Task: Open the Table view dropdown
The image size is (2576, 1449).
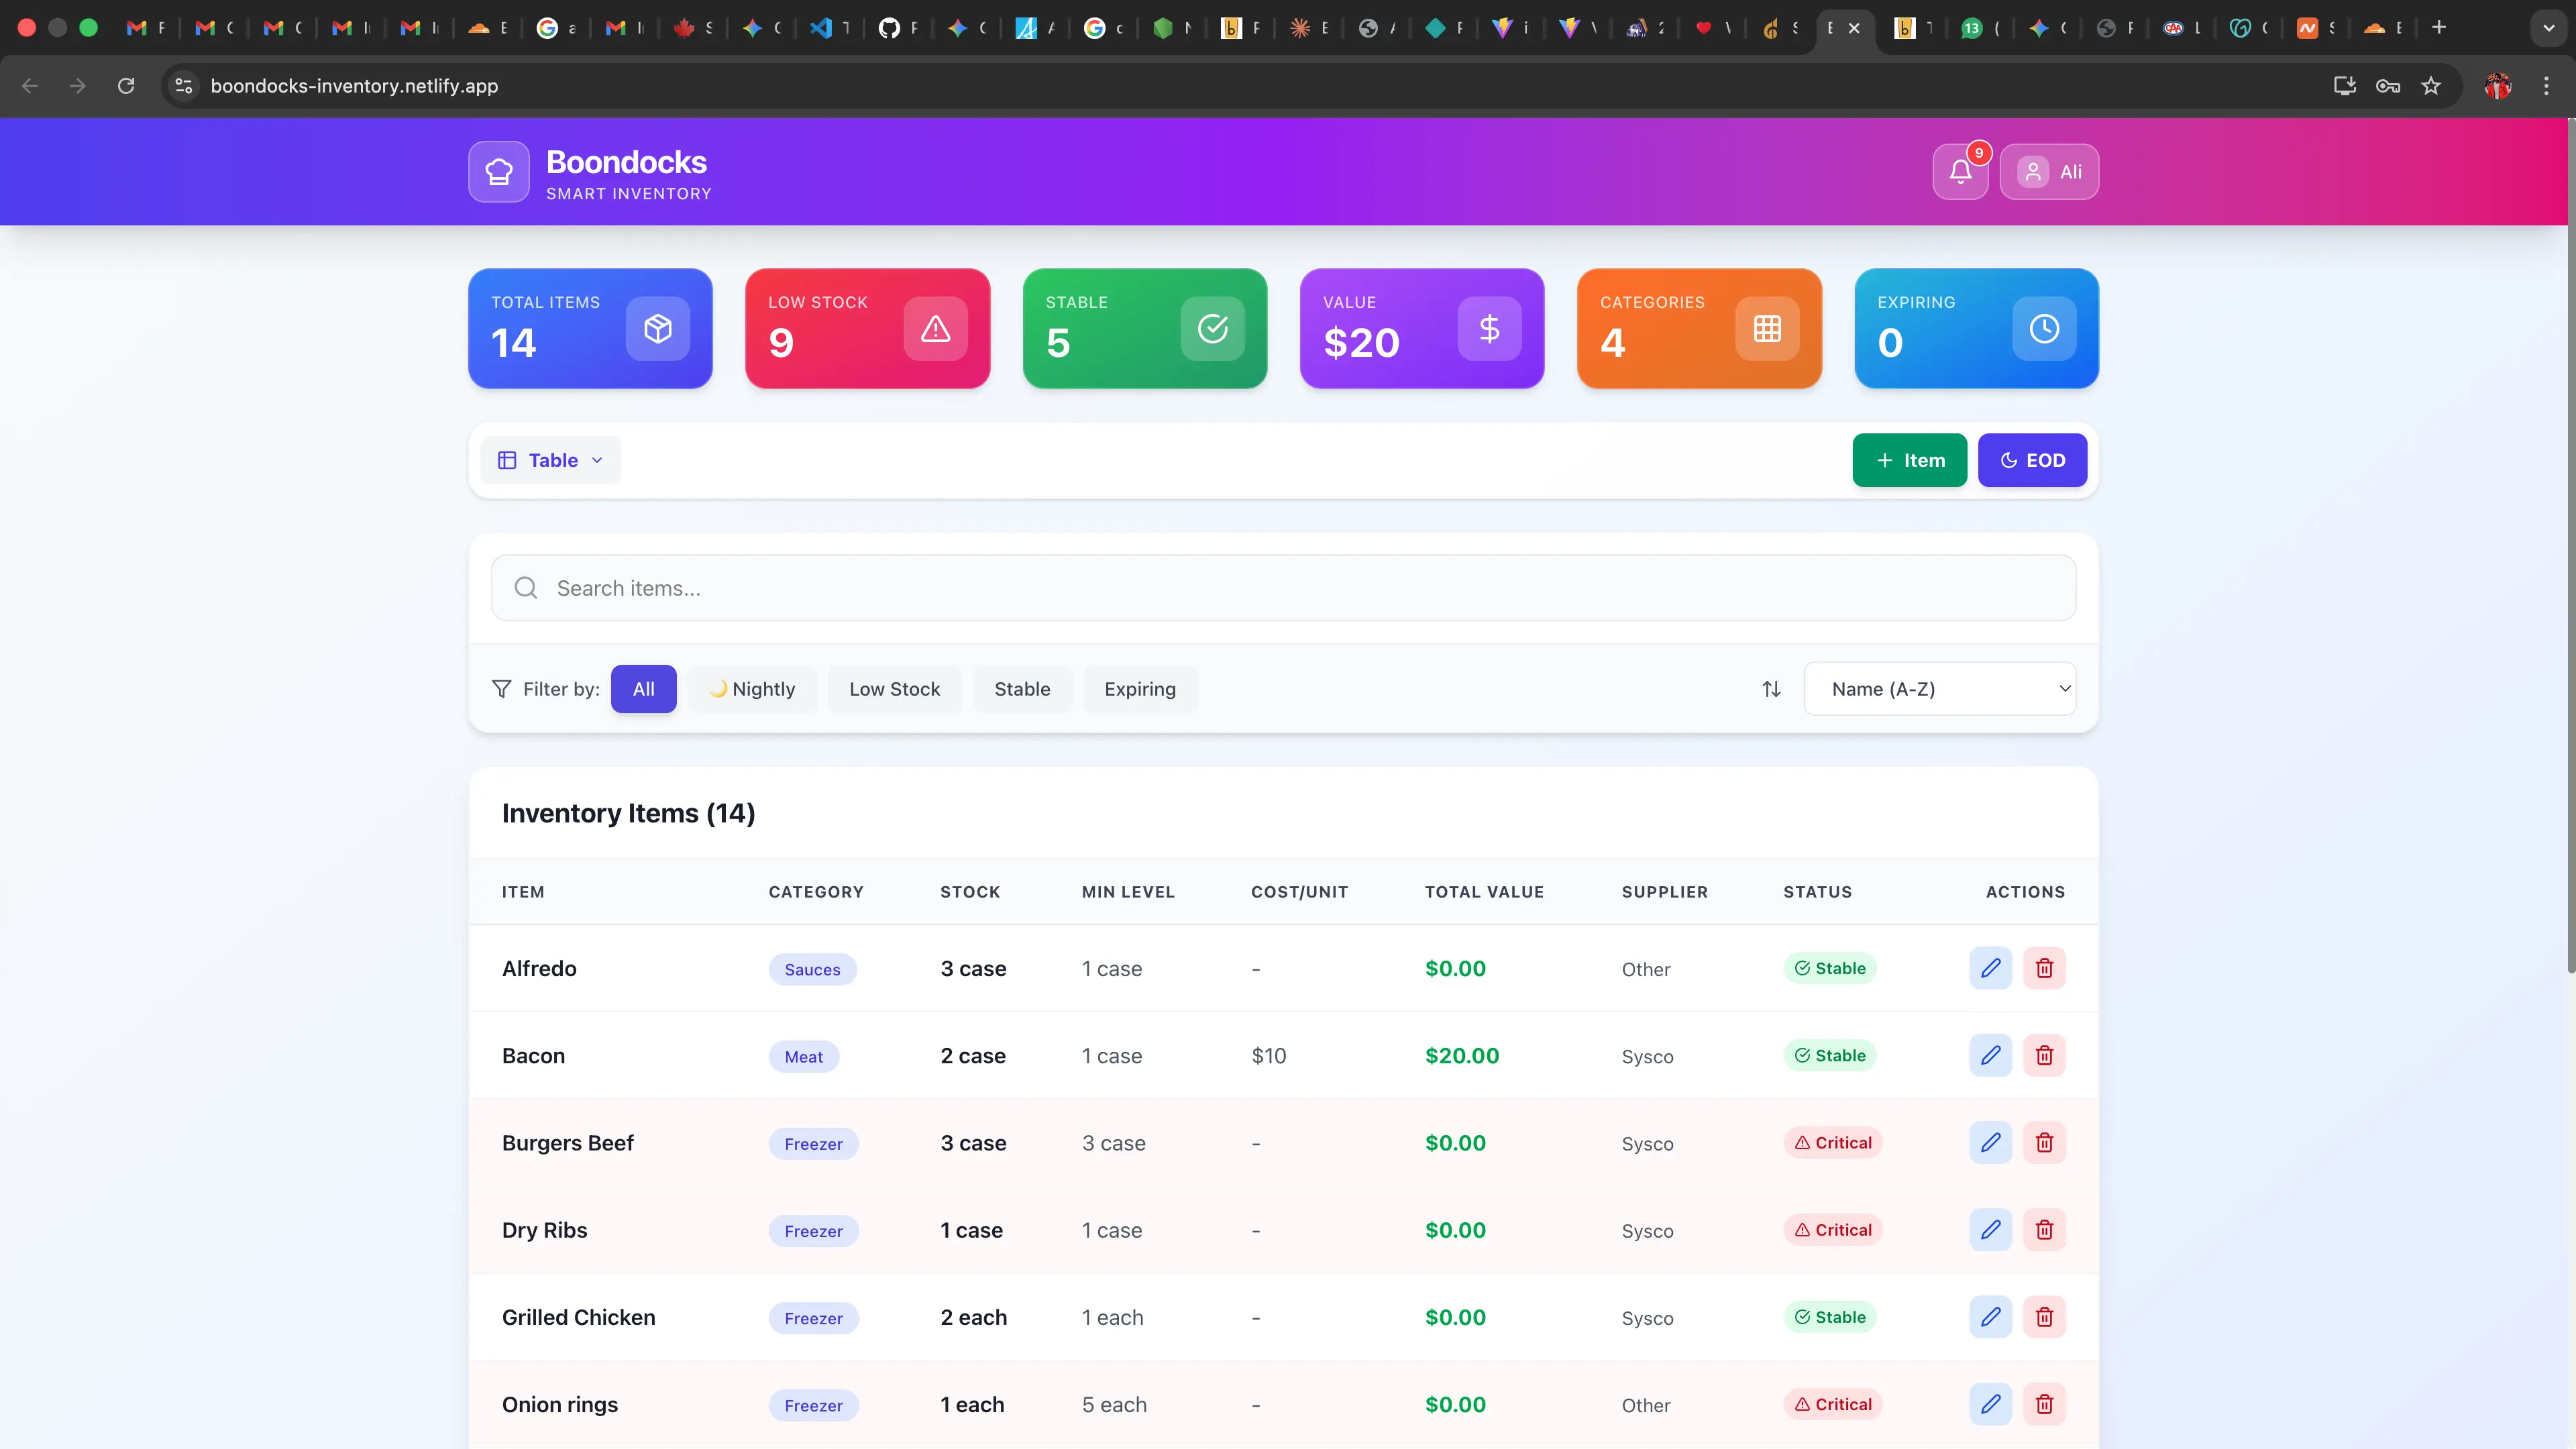Action: [550, 460]
